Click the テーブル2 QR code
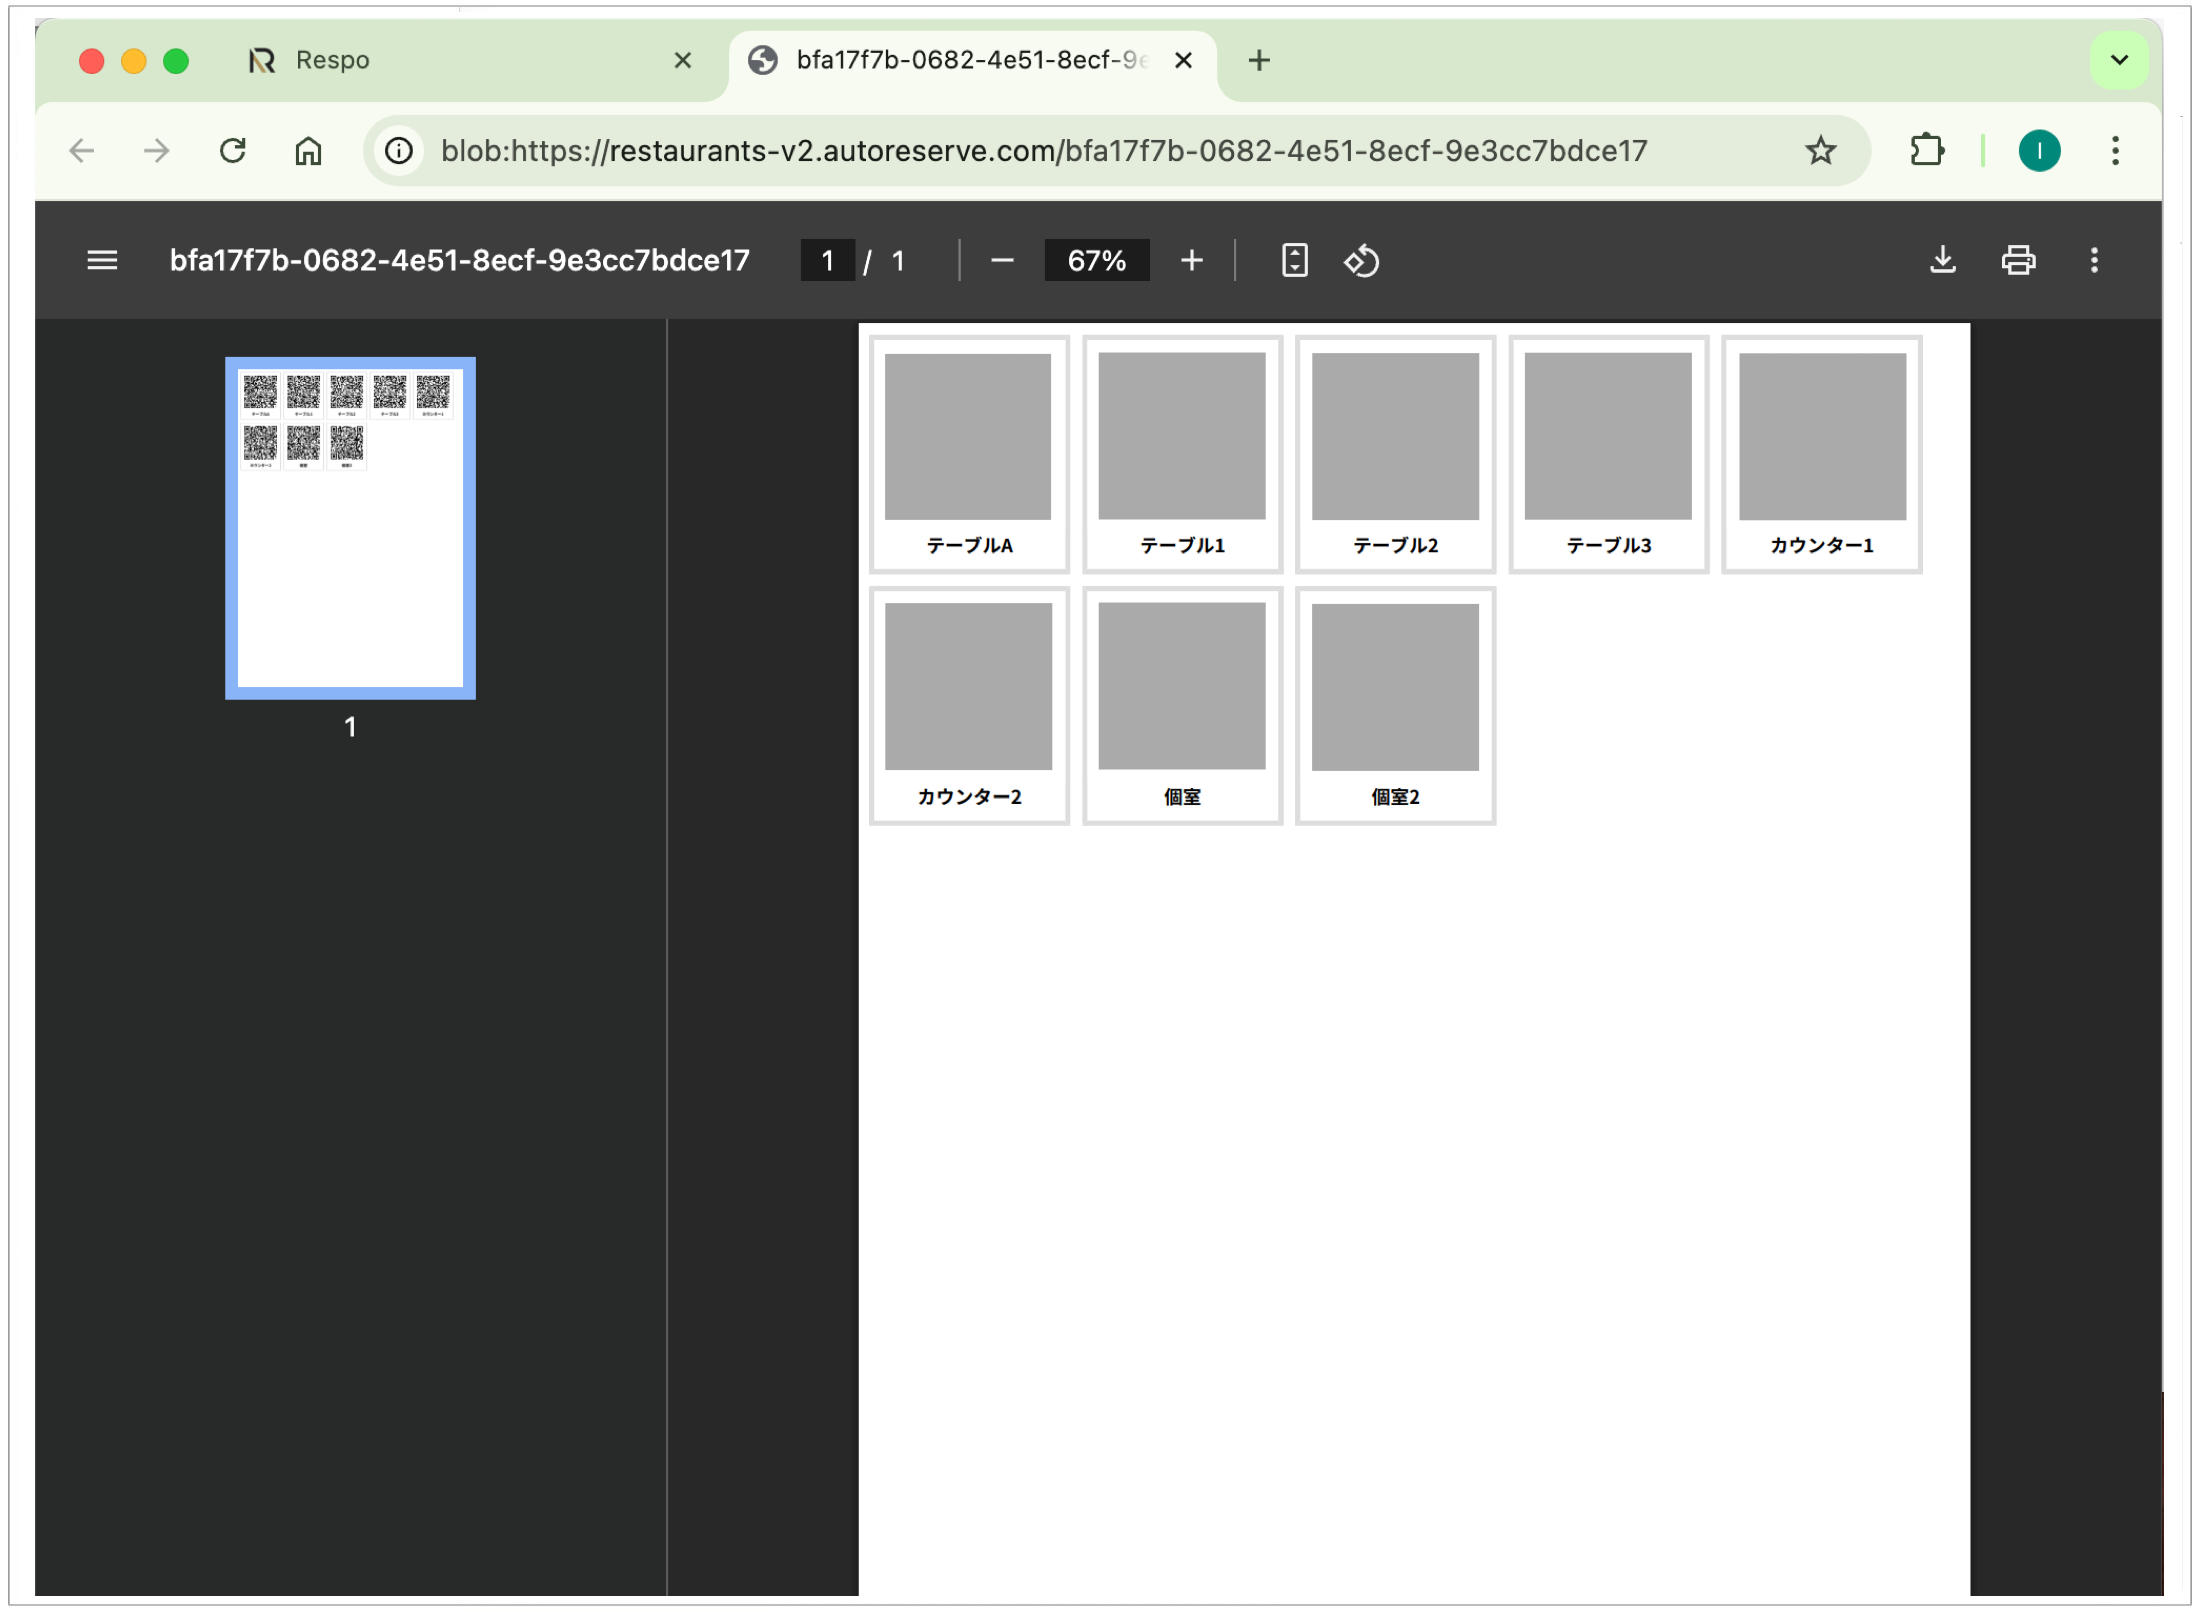Image resolution: width=2198 pixels, height=1612 pixels. pos(1395,437)
